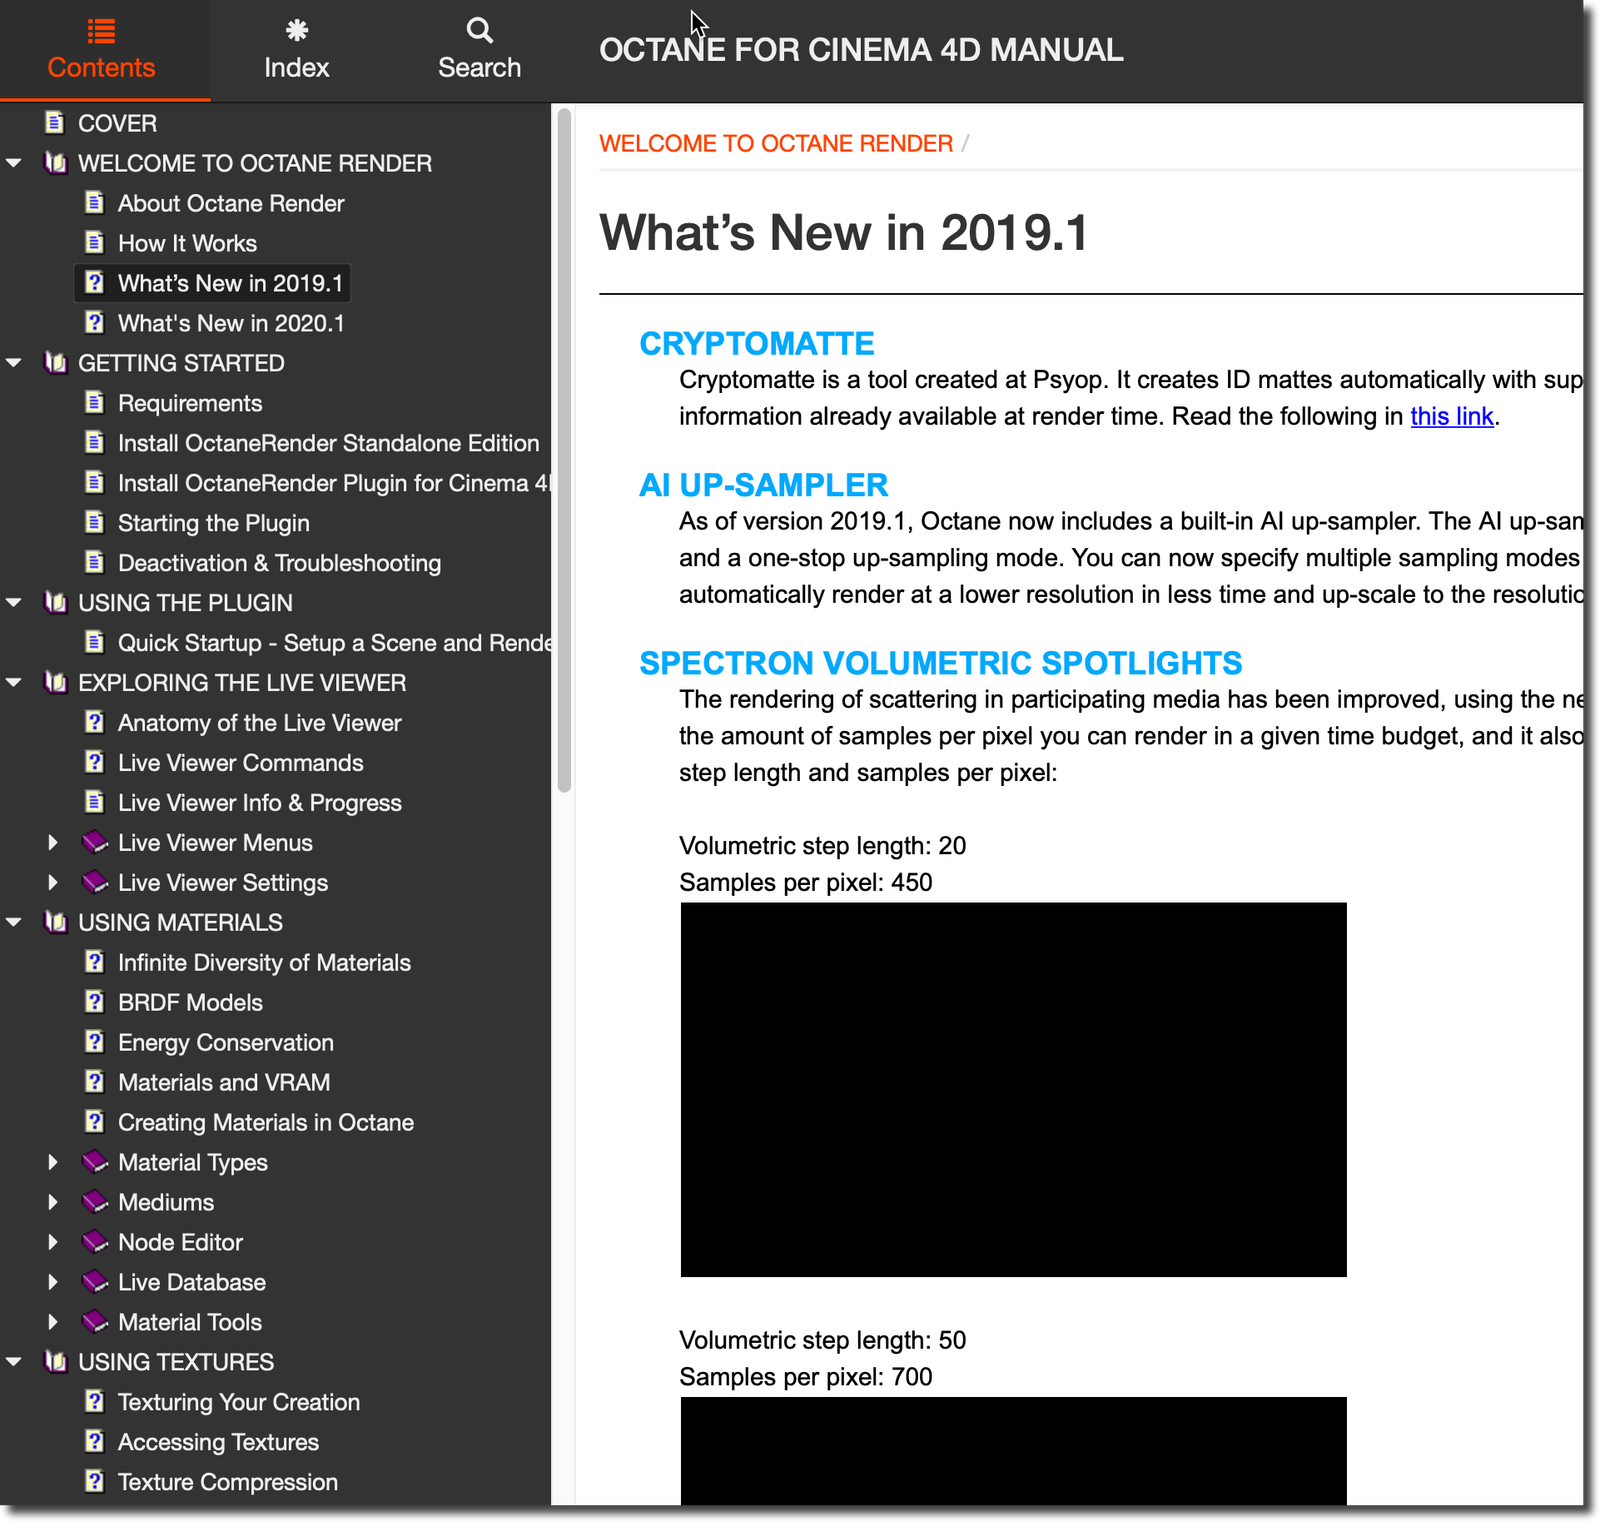Click the Live Viewer Settings purple book icon
Viewport: 1600px width, 1522px height.
95,883
